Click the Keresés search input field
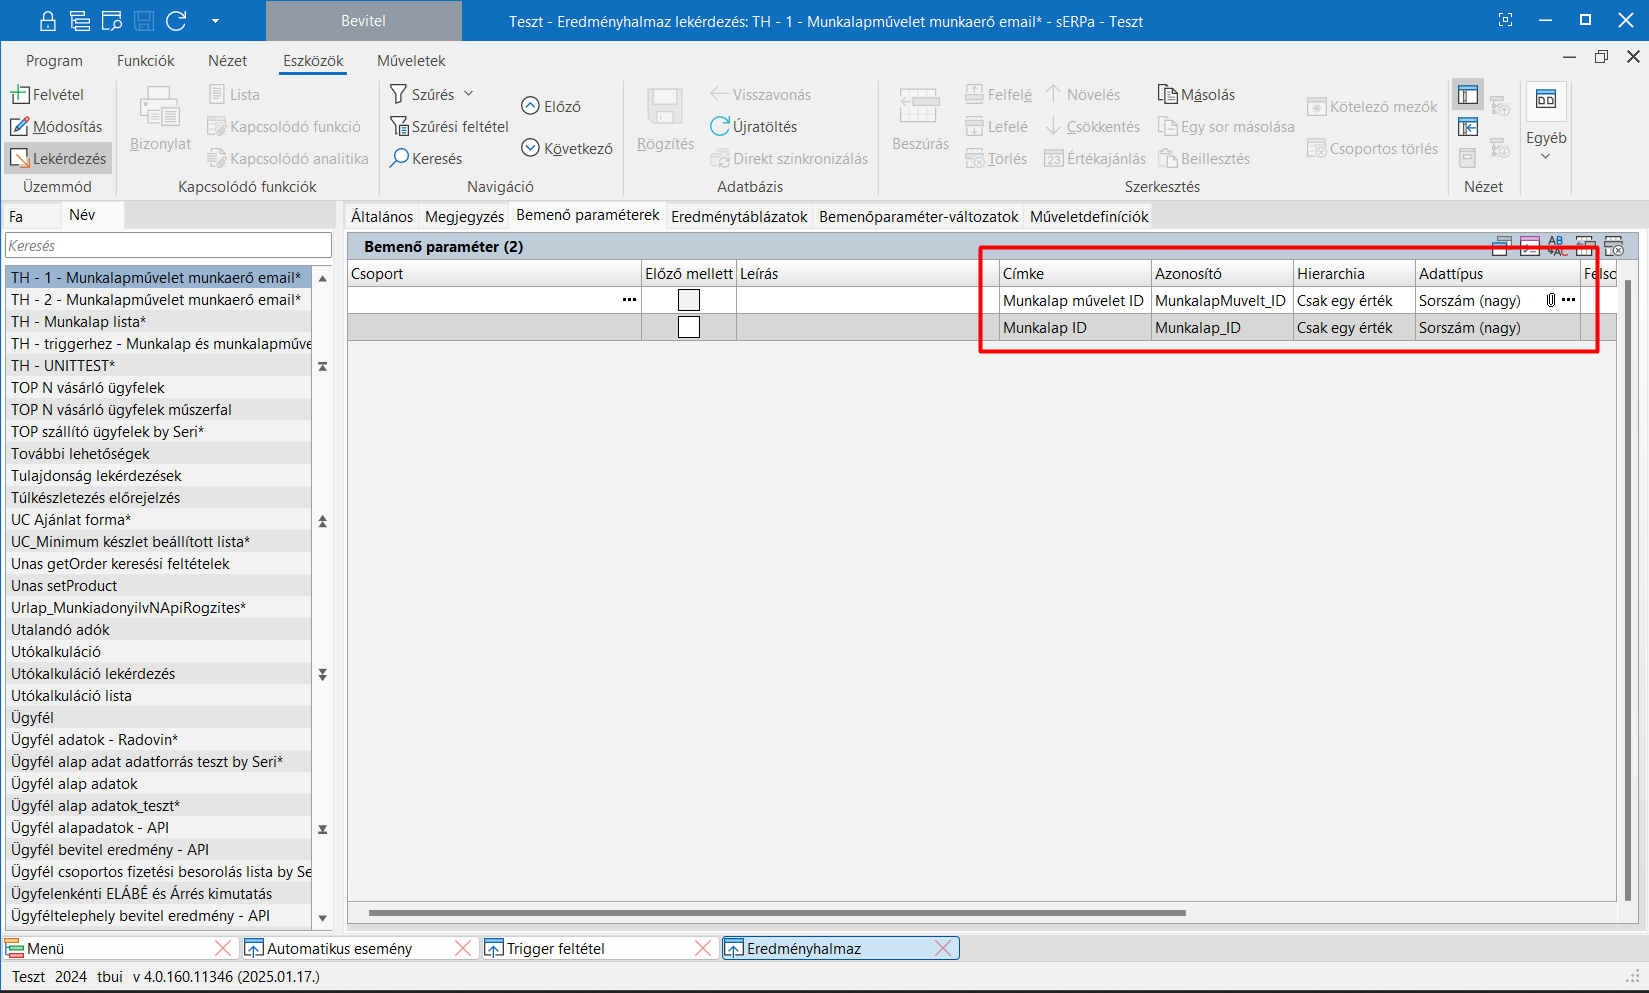 (x=168, y=245)
